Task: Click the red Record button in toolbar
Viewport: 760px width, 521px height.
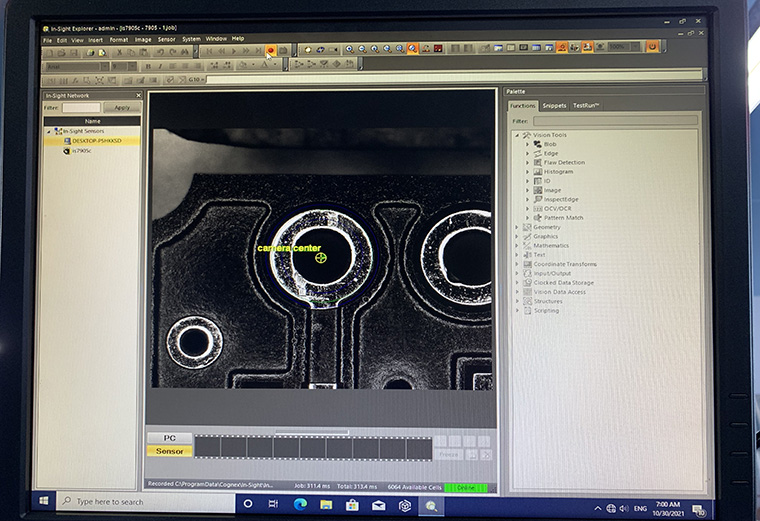Action: pos(271,50)
